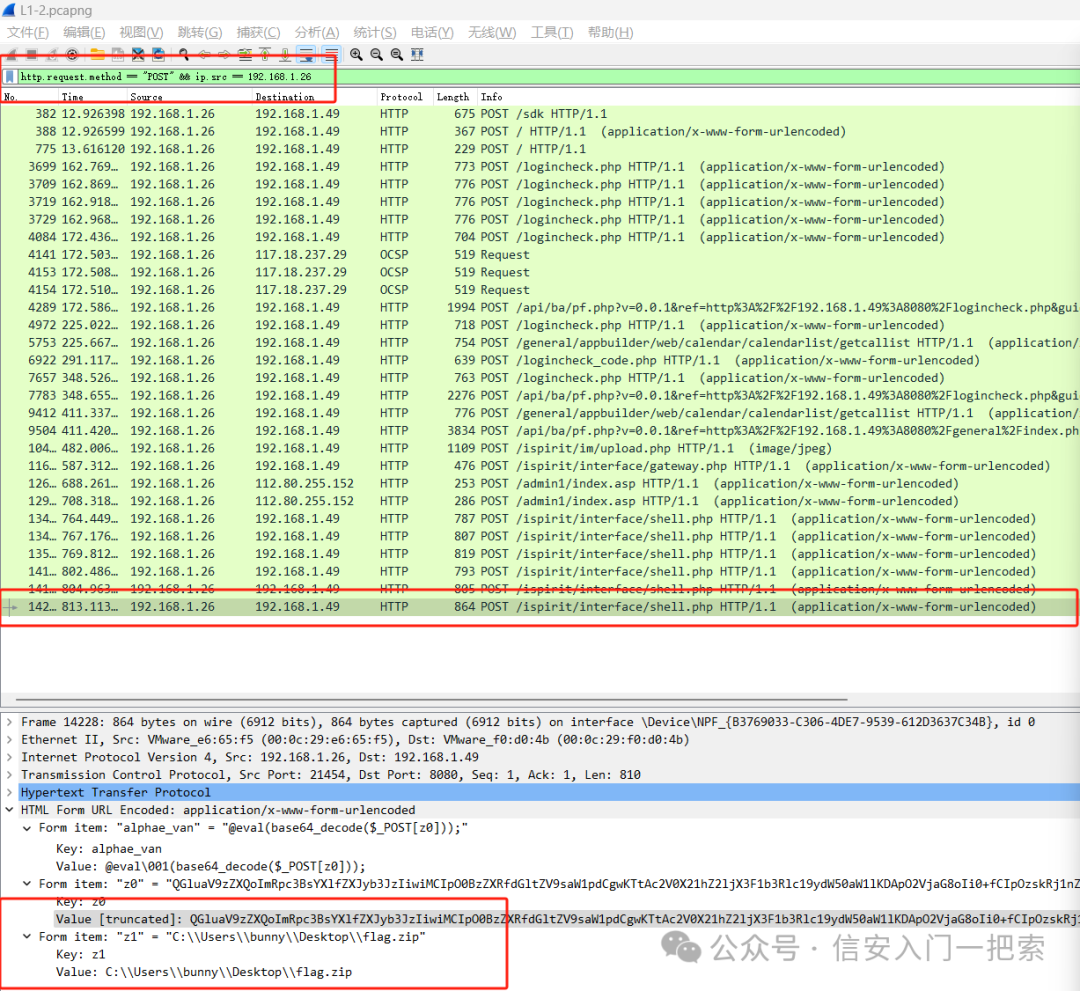Open the 视图(V) menu
This screenshot has width=1080, height=991.
point(141,32)
